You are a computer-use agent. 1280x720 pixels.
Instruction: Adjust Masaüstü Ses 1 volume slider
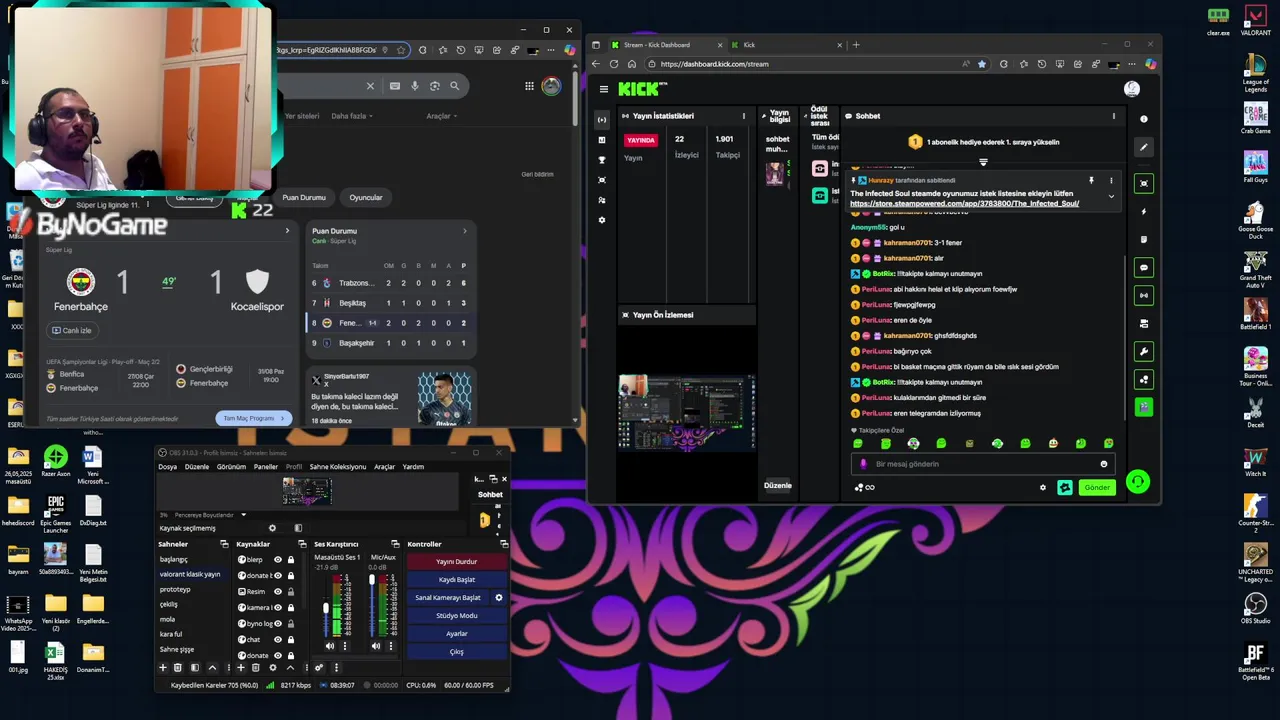[326, 606]
